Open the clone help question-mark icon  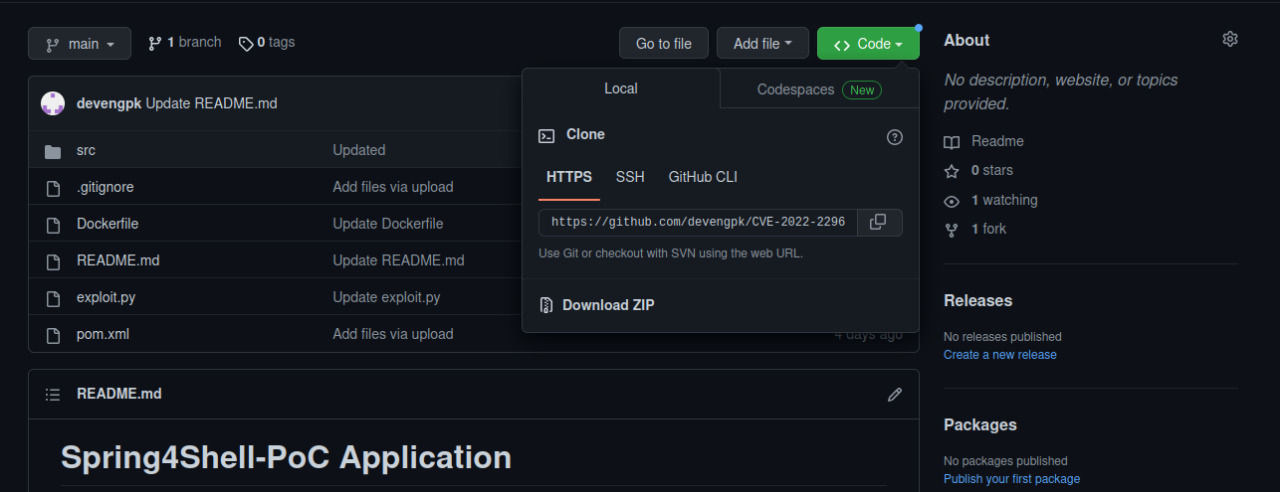[895, 137]
